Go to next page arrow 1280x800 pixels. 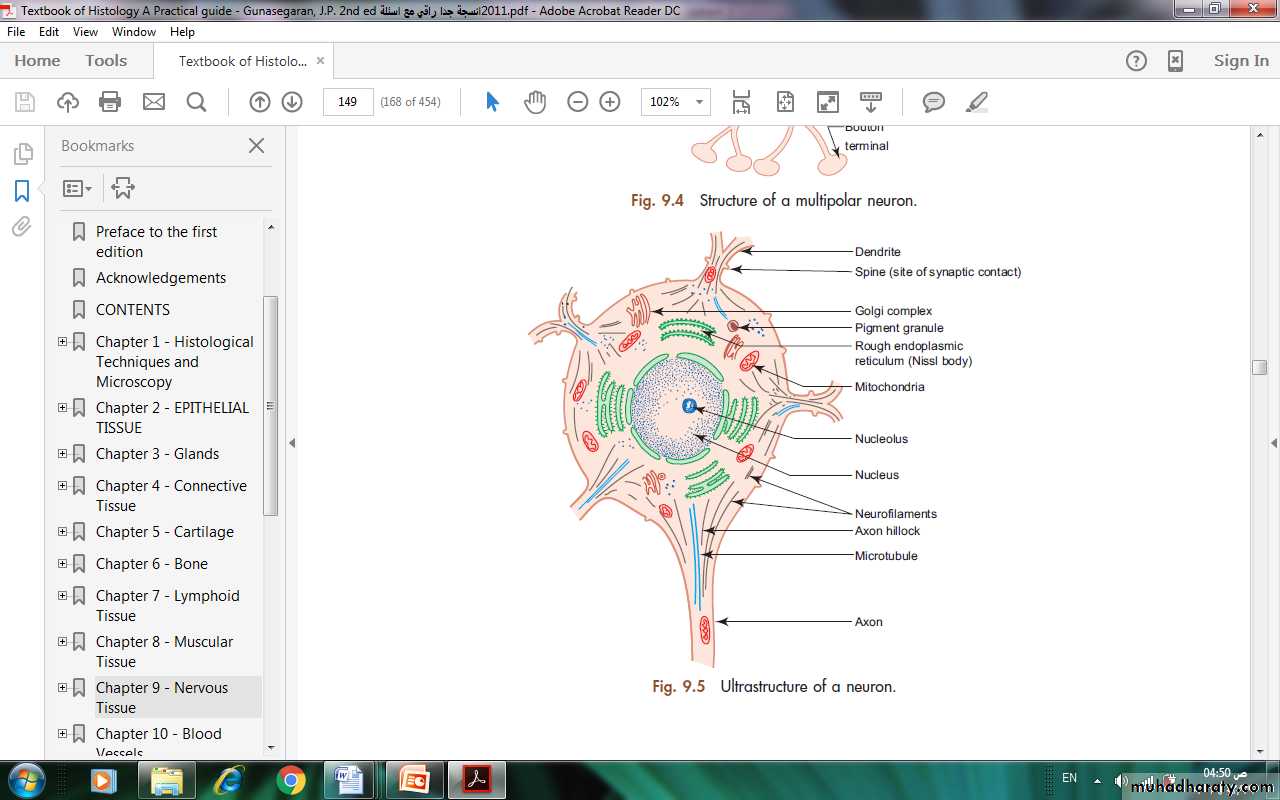(x=292, y=102)
